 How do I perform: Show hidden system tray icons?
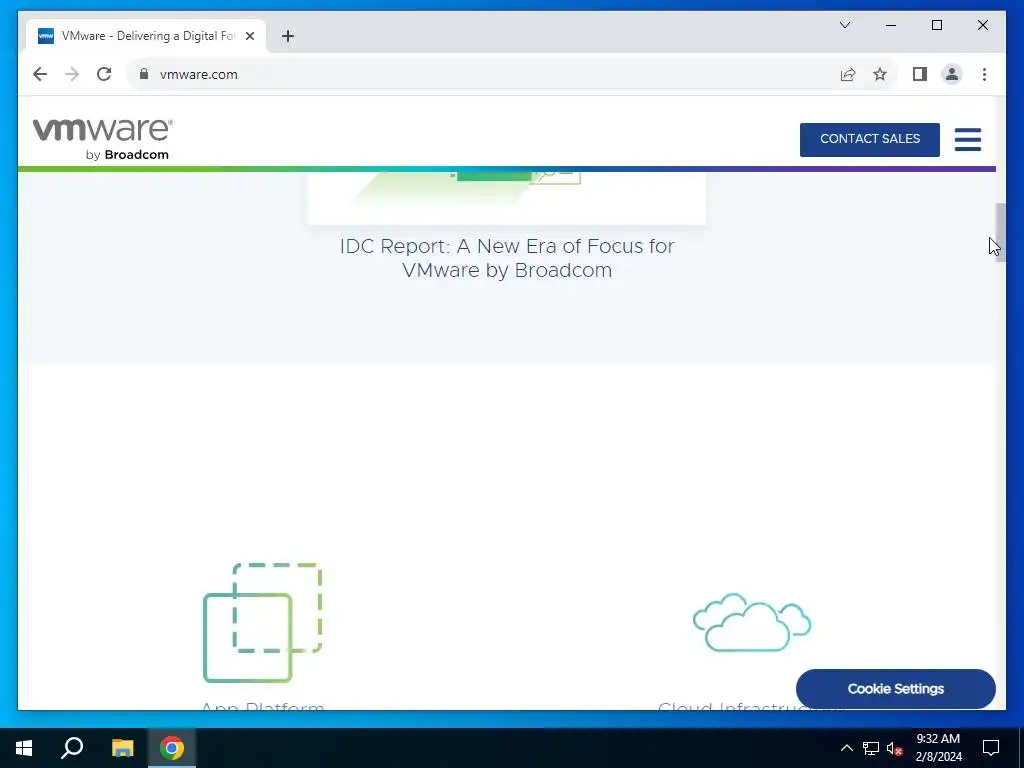point(846,748)
